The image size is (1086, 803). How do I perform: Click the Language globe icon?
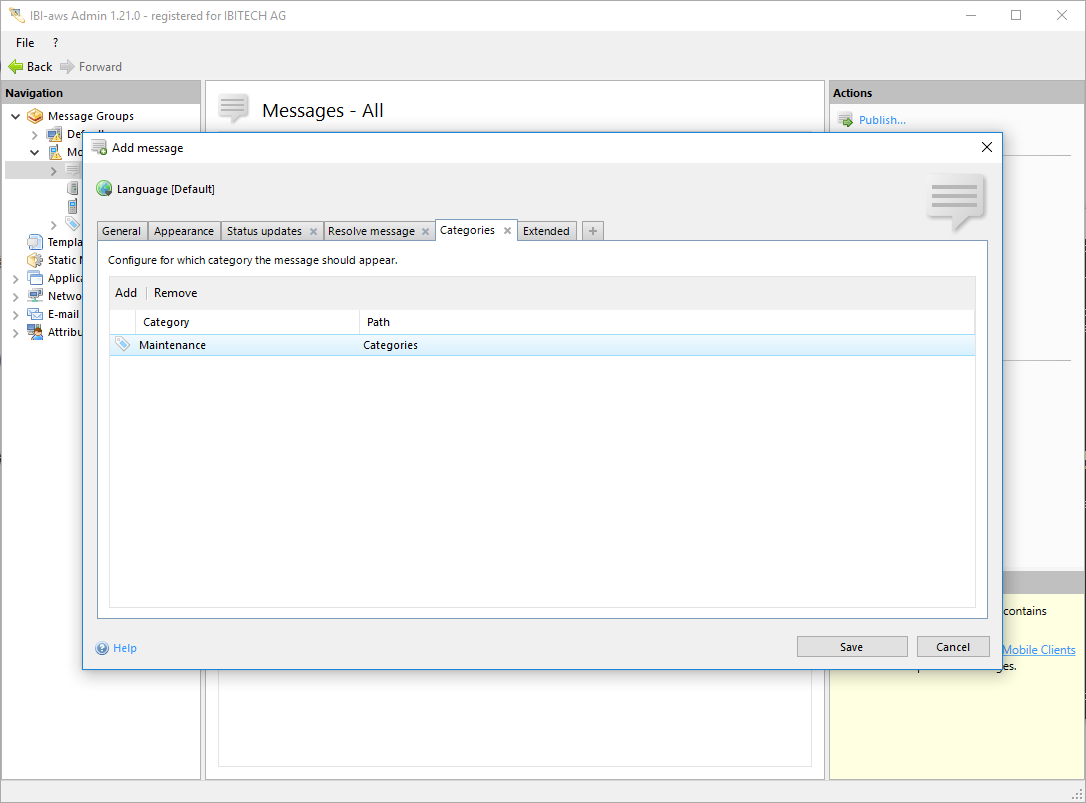point(104,189)
